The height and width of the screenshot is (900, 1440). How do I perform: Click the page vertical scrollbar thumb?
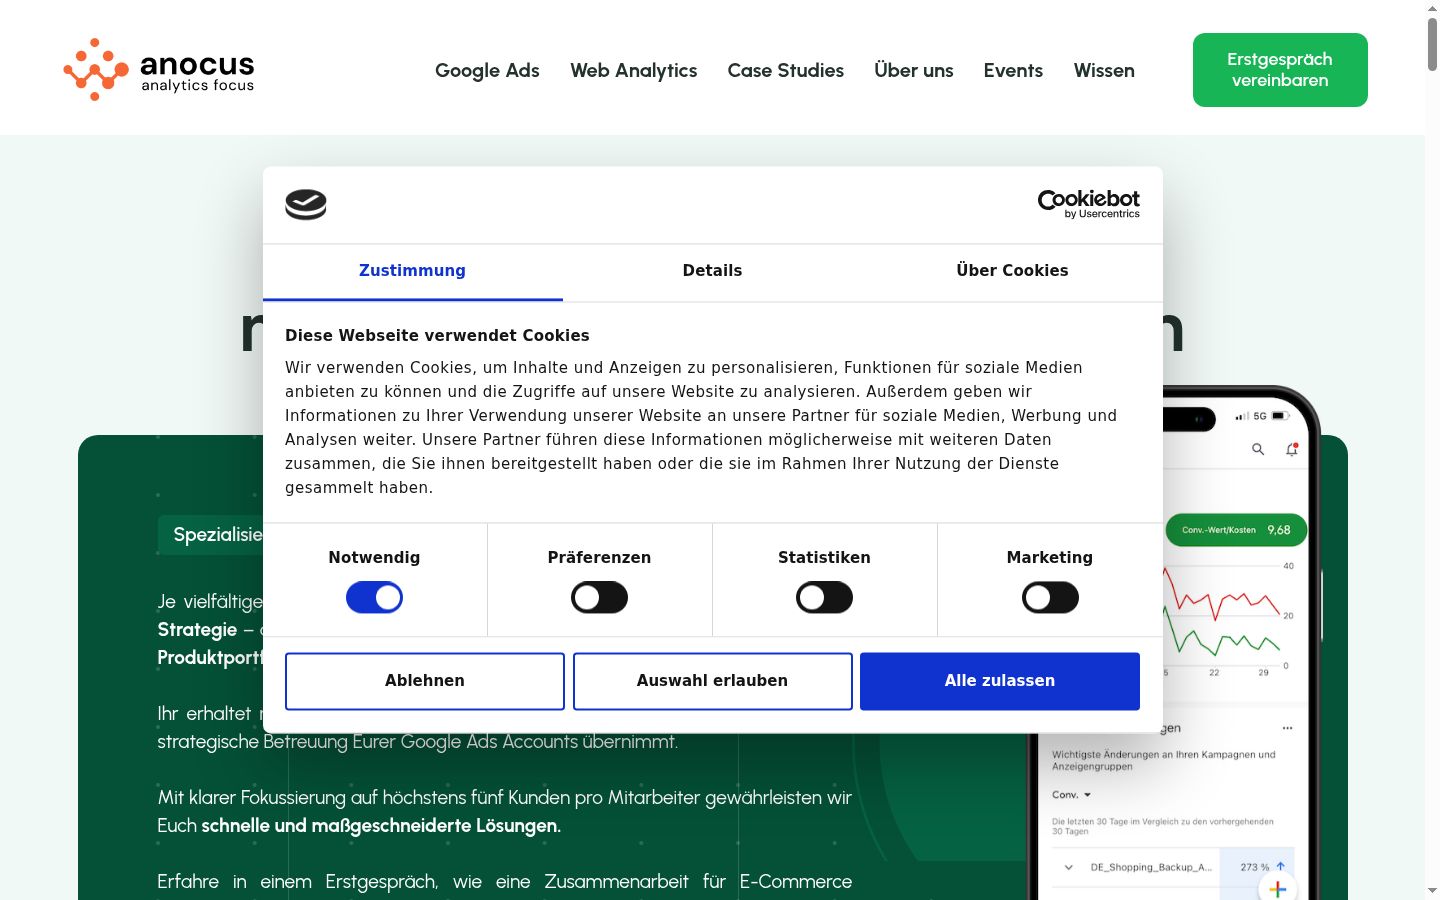1432,43
